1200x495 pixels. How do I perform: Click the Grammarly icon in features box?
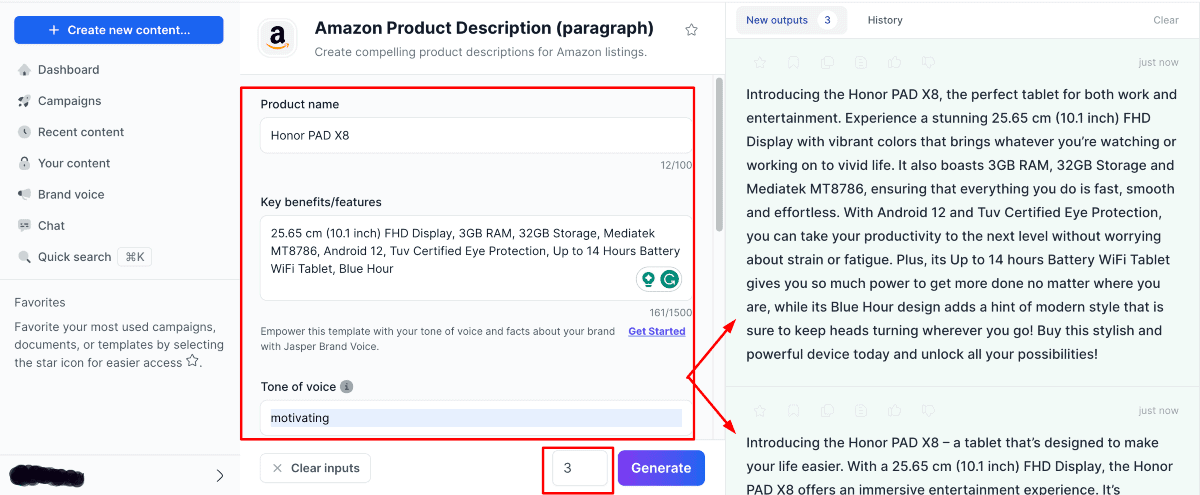click(x=670, y=280)
